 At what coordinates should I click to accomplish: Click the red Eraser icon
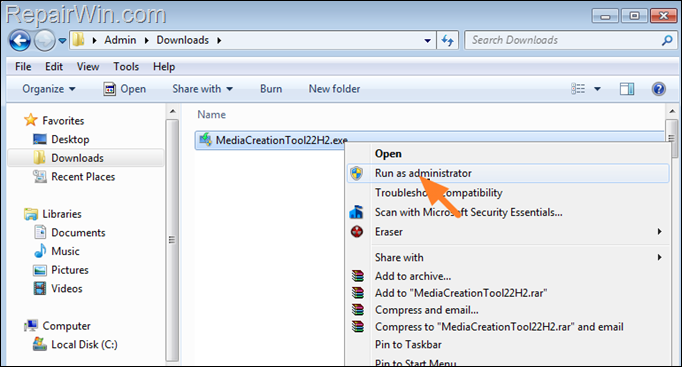click(x=357, y=232)
